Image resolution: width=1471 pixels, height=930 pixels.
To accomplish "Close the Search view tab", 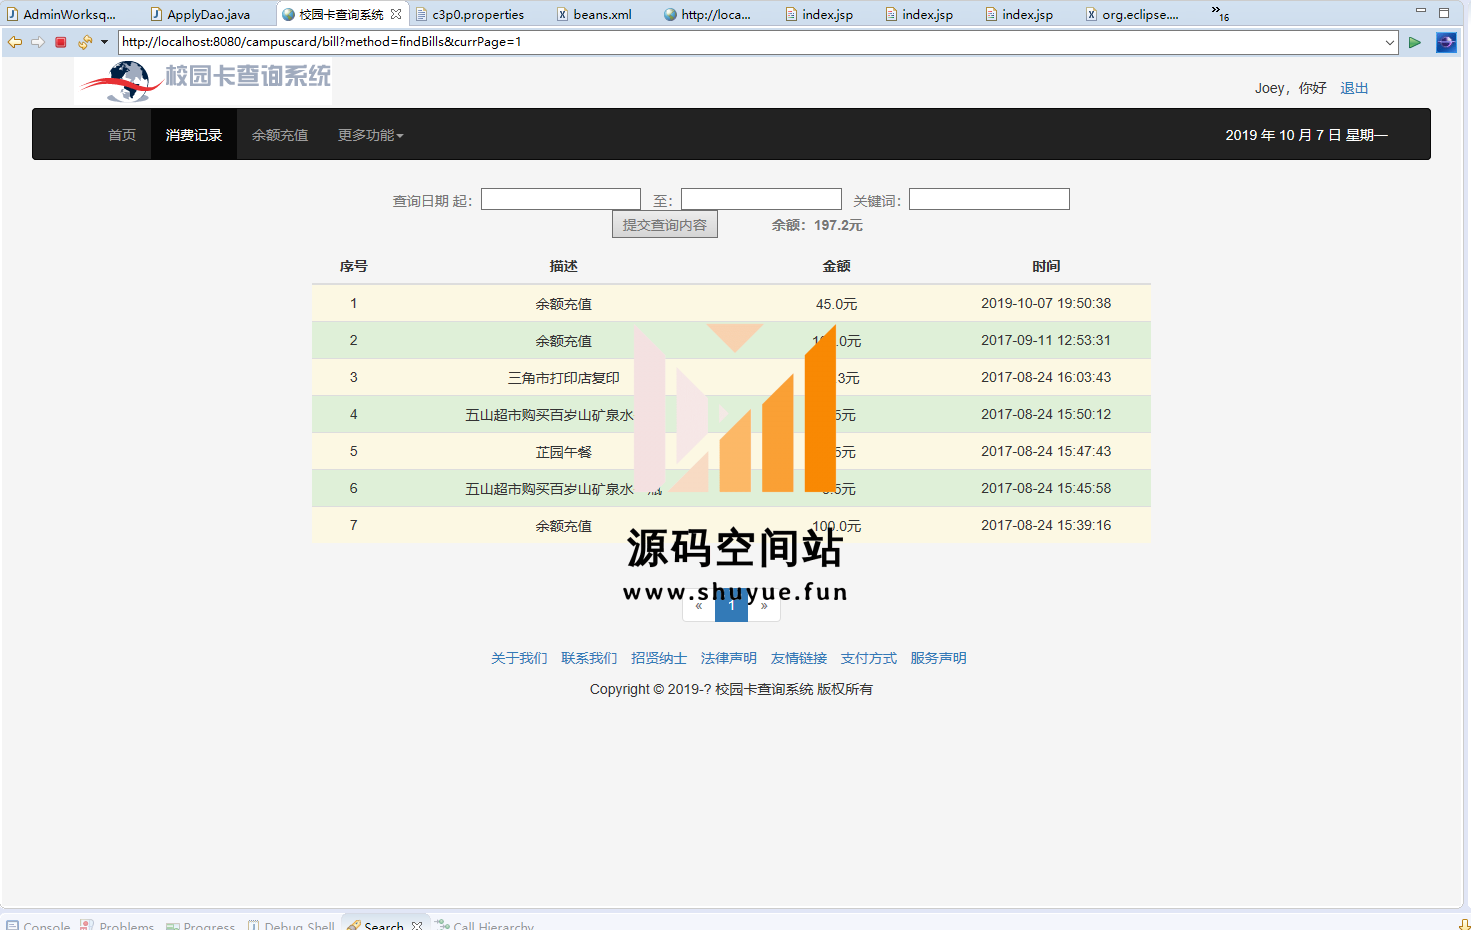I will tap(417, 926).
